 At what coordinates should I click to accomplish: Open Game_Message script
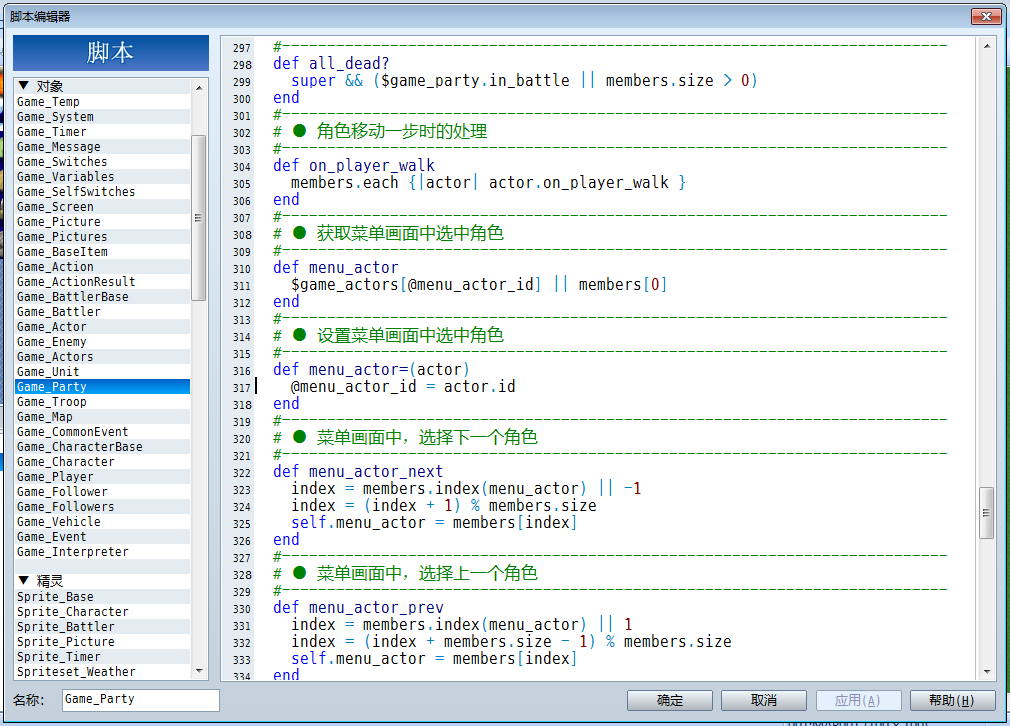coord(102,147)
